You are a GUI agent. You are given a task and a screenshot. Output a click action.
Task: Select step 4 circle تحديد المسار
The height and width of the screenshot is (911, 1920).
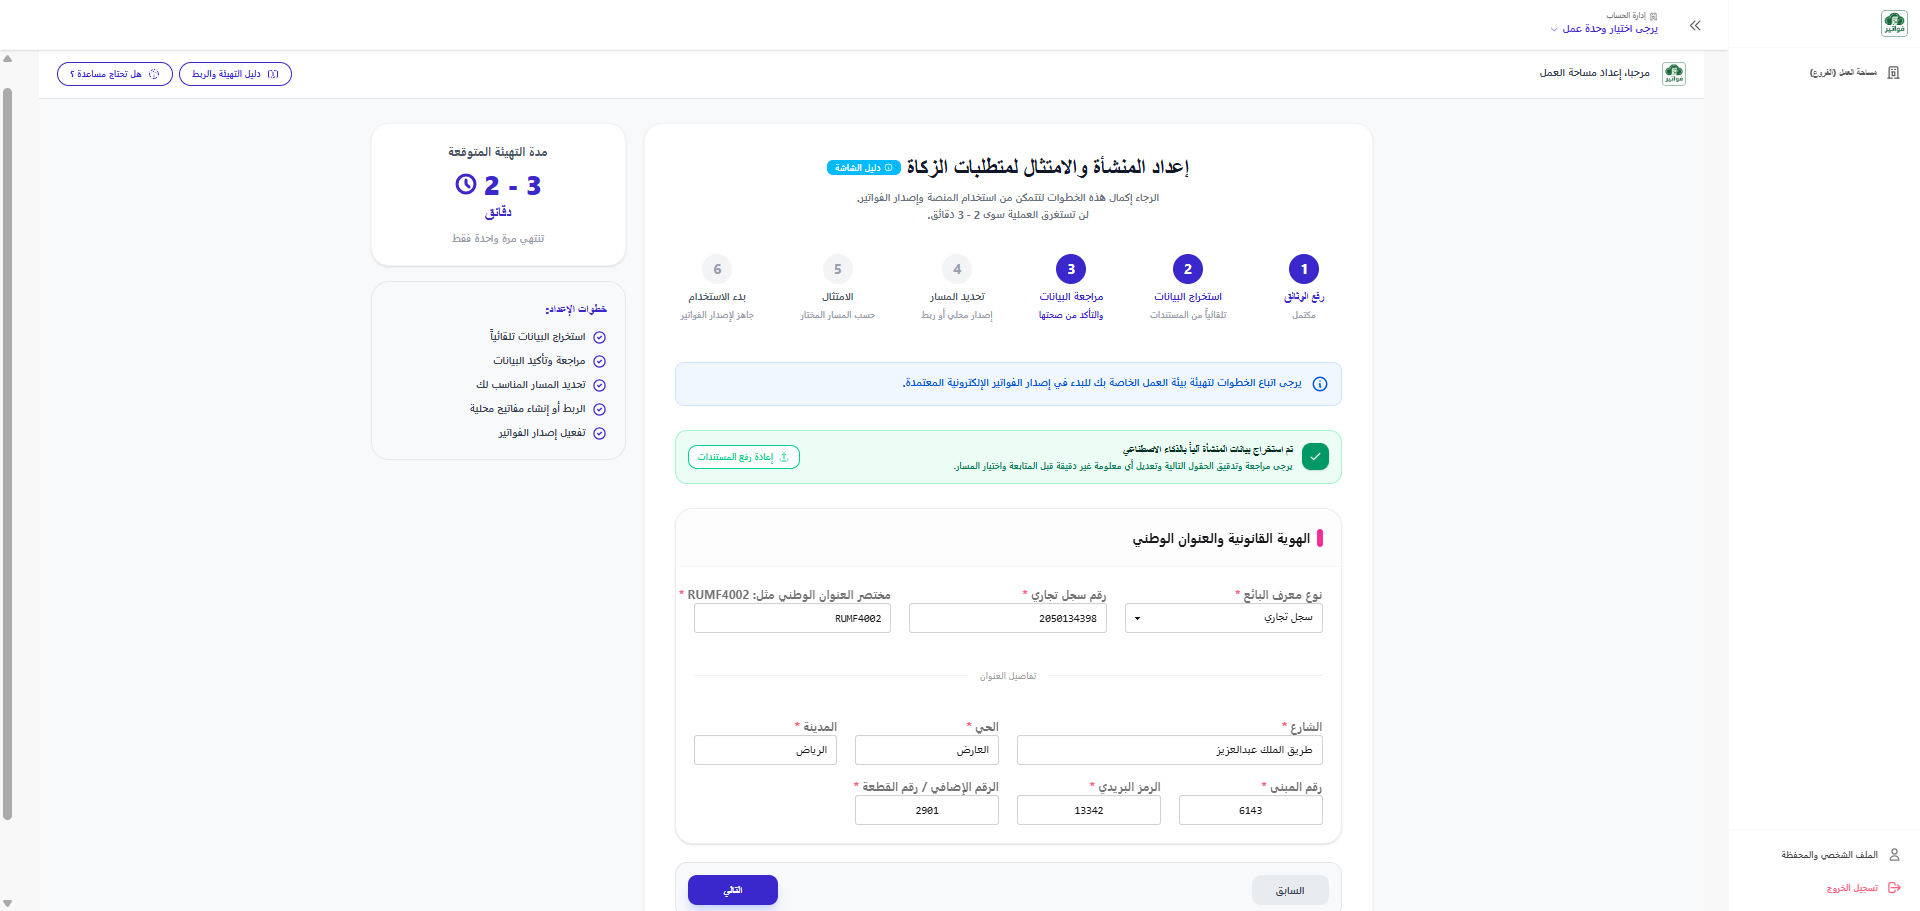[957, 269]
